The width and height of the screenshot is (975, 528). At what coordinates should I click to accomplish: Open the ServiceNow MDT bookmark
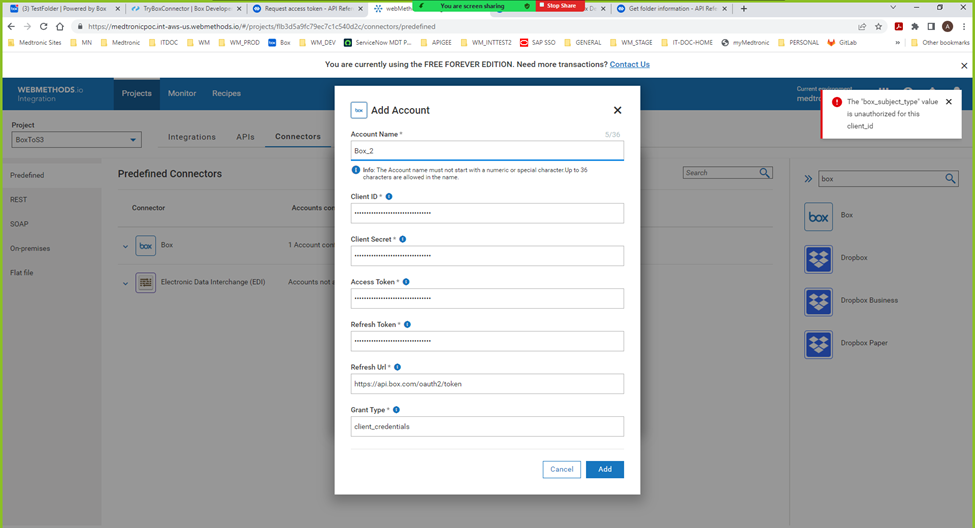pyautogui.click(x=377, y=42)
